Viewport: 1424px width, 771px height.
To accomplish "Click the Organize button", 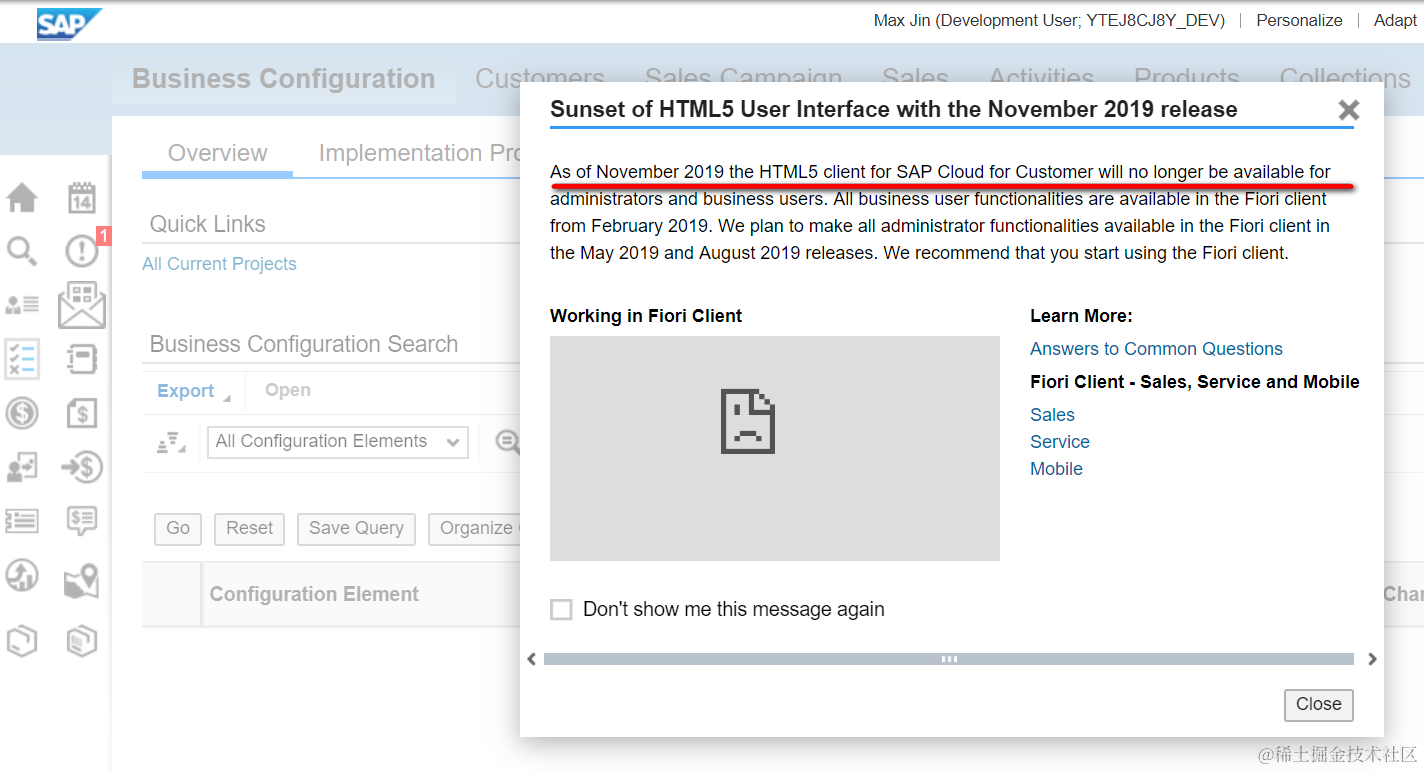I will 474,529.
